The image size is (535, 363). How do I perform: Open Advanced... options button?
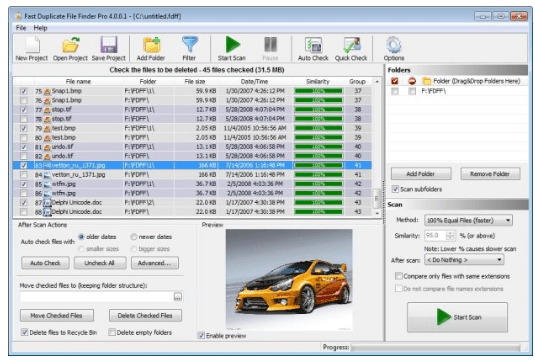(155, 263)
